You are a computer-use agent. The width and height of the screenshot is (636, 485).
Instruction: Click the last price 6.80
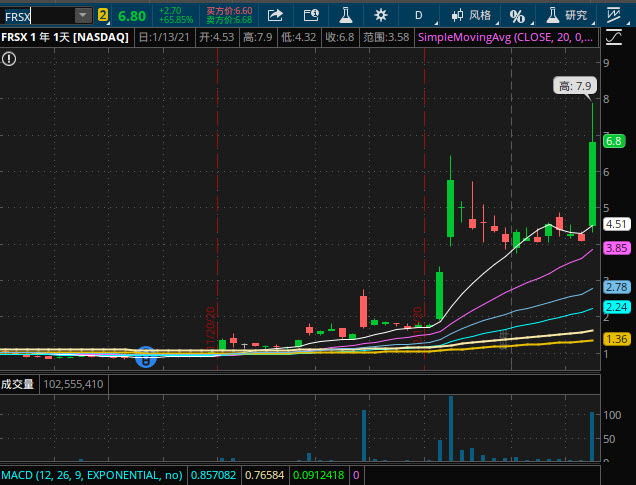(x=132, y=16)
